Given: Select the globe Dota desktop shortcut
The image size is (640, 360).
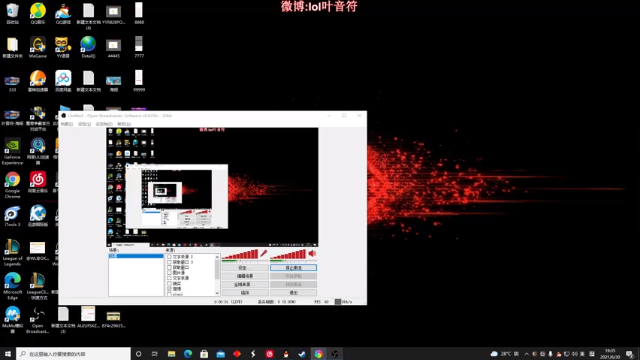Looking at the screenshot, I should click(88, 47).
